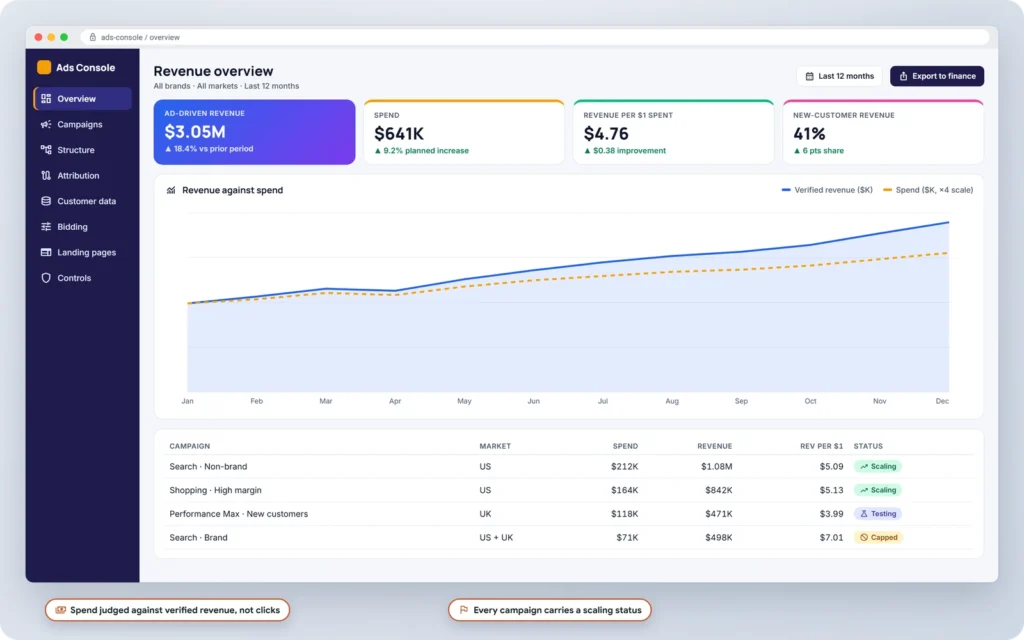Viewport: 1024px width, 640px height.
Task: Toggle the Verified revenue ($K) legend entry
Action: click(x=827, y=190)
